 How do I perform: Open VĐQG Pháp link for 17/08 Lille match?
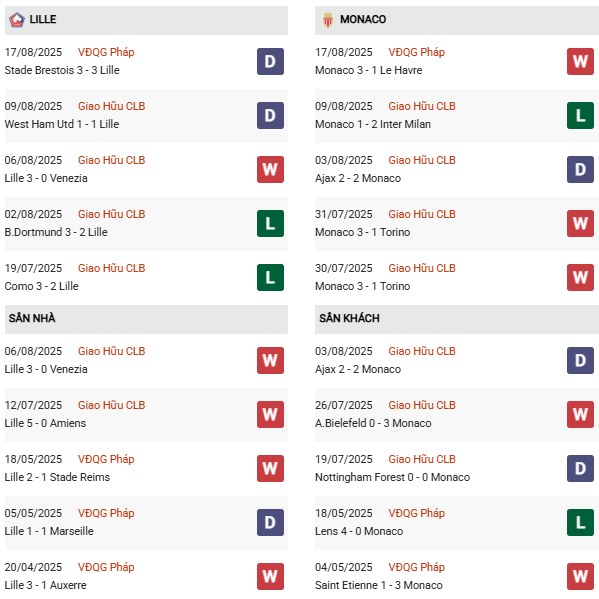[x=106, y=52]
